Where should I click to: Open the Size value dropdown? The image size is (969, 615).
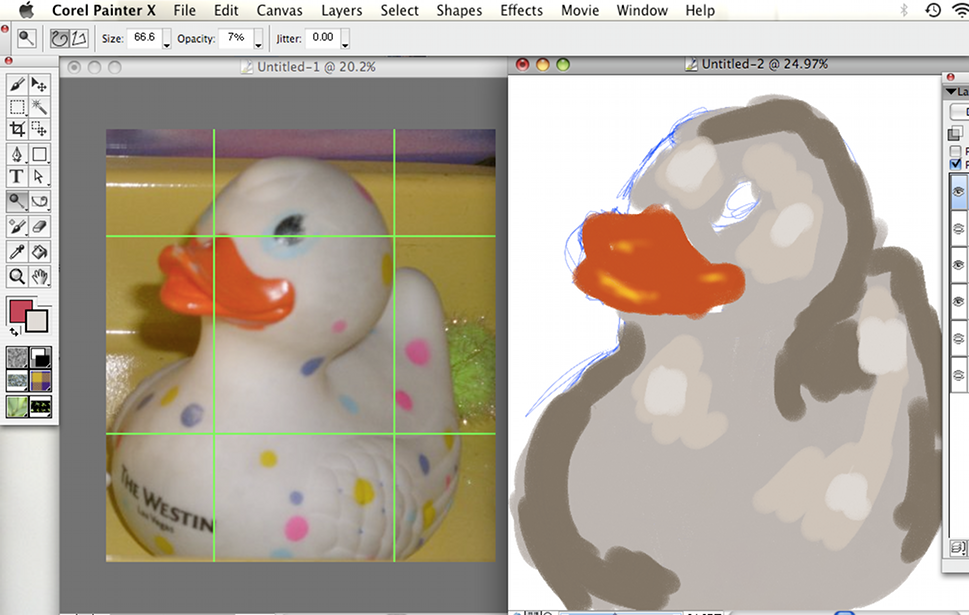point(167,40)
